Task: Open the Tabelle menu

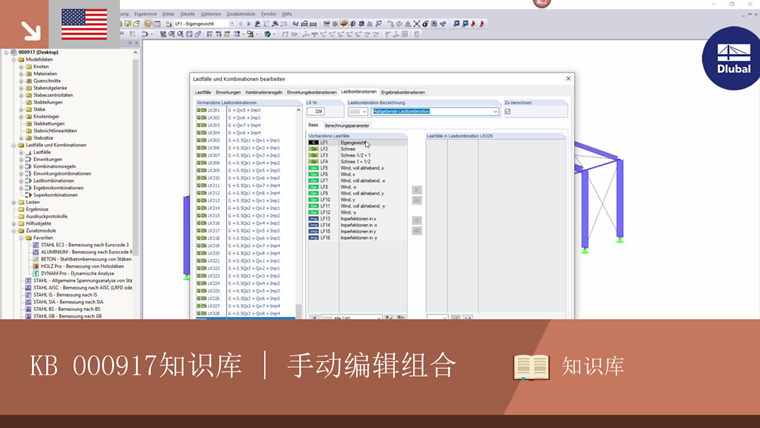Action: pyautogui.click(x=187, y=14)
